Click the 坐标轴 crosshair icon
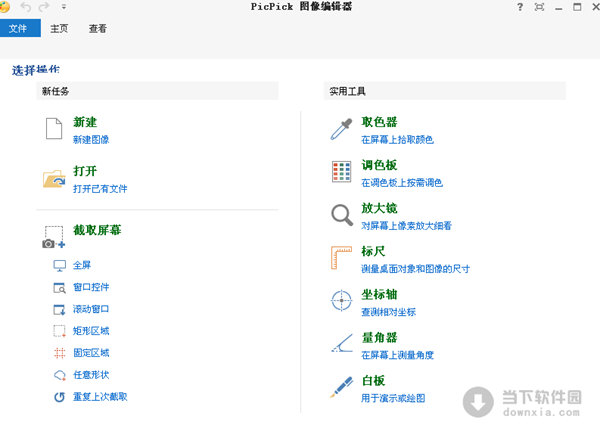The width and height of the screenshot is (600, 431). (341, 301)
